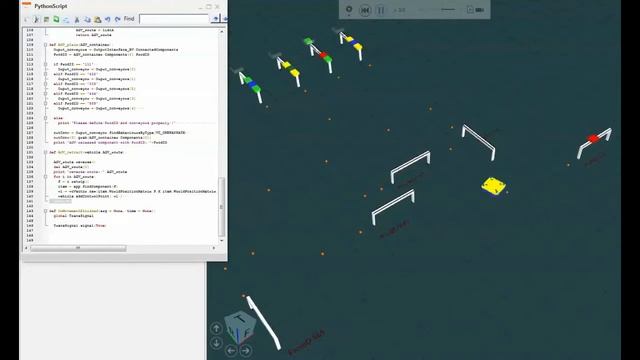The width and height of the screenshot is (640, 360).
Task: Collapse the for loop at line 136
Action: 45,177
